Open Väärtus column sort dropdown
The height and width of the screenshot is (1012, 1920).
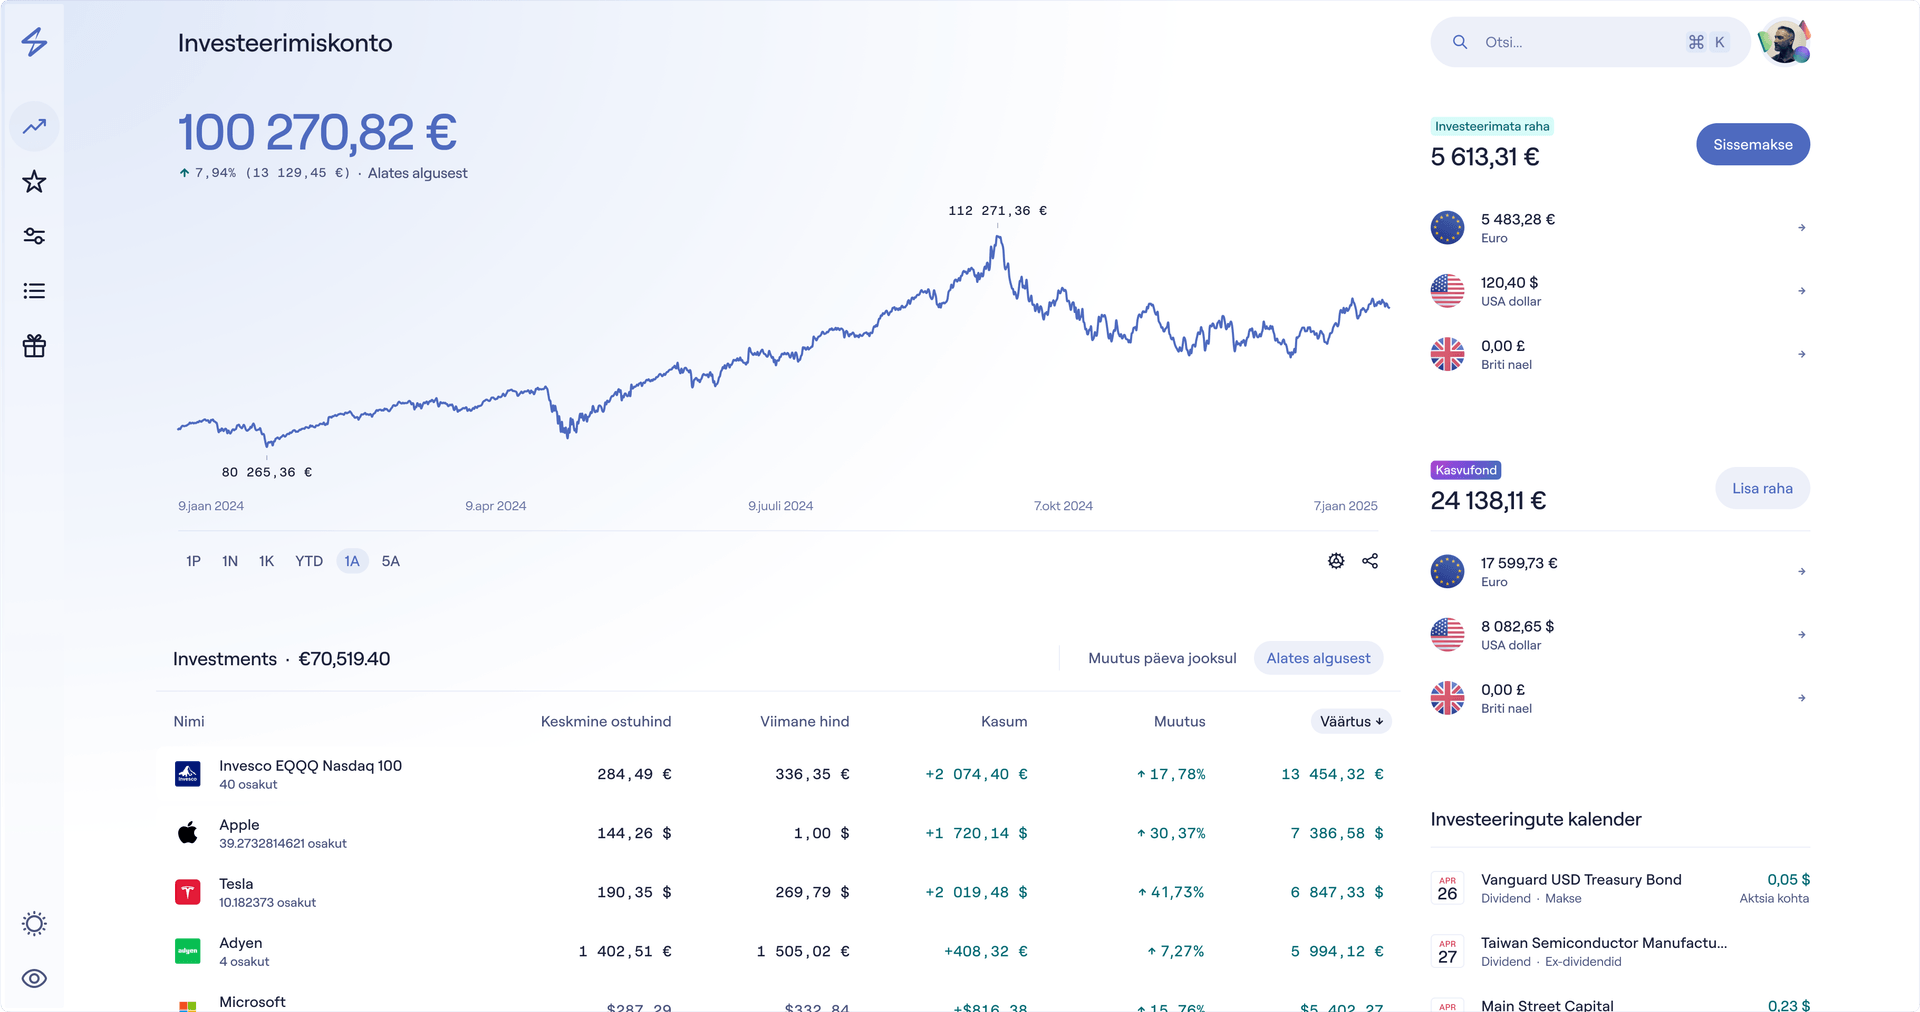[1350, 721]
